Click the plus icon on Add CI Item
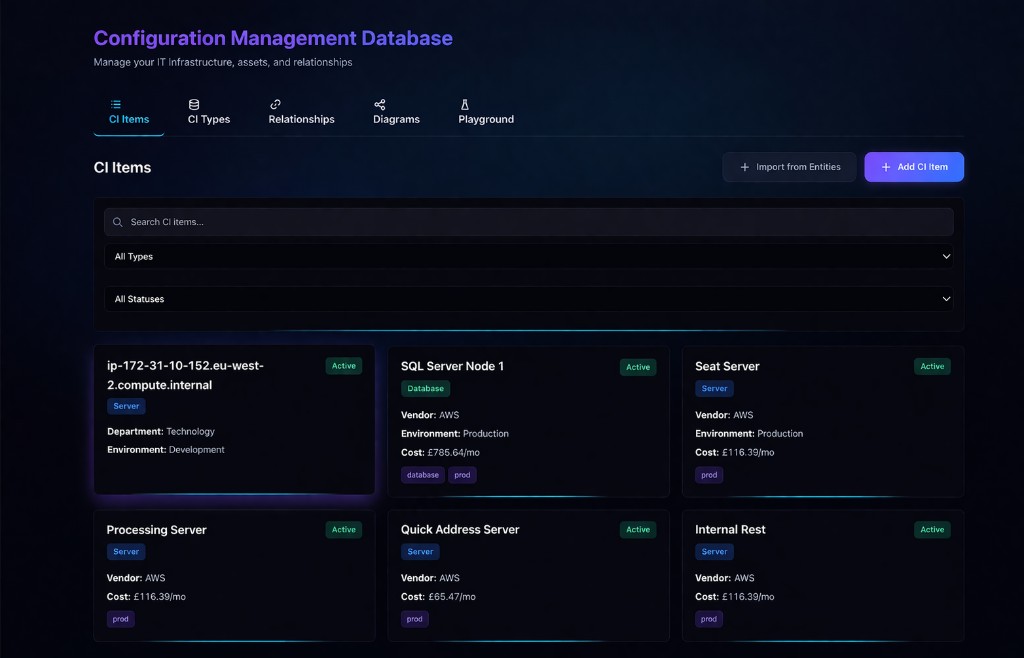The width and height of the screenshot is (1024, 658). pyautogui.click(x=886, y=167)
